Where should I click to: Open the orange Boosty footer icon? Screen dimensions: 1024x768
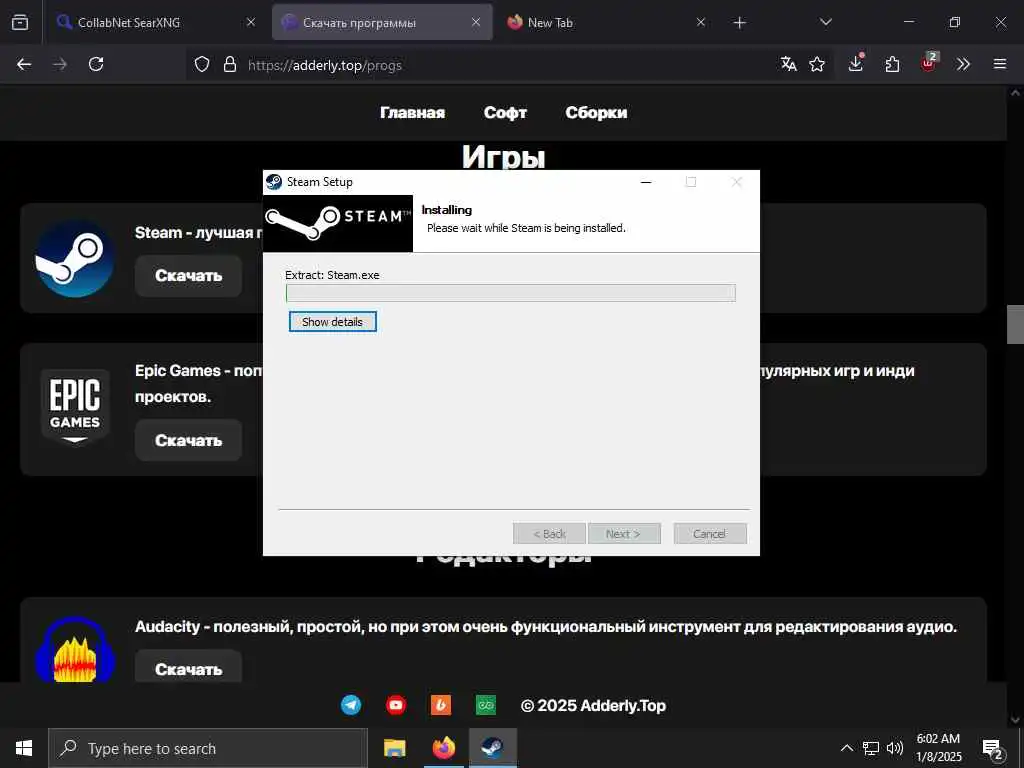point(441,705)
